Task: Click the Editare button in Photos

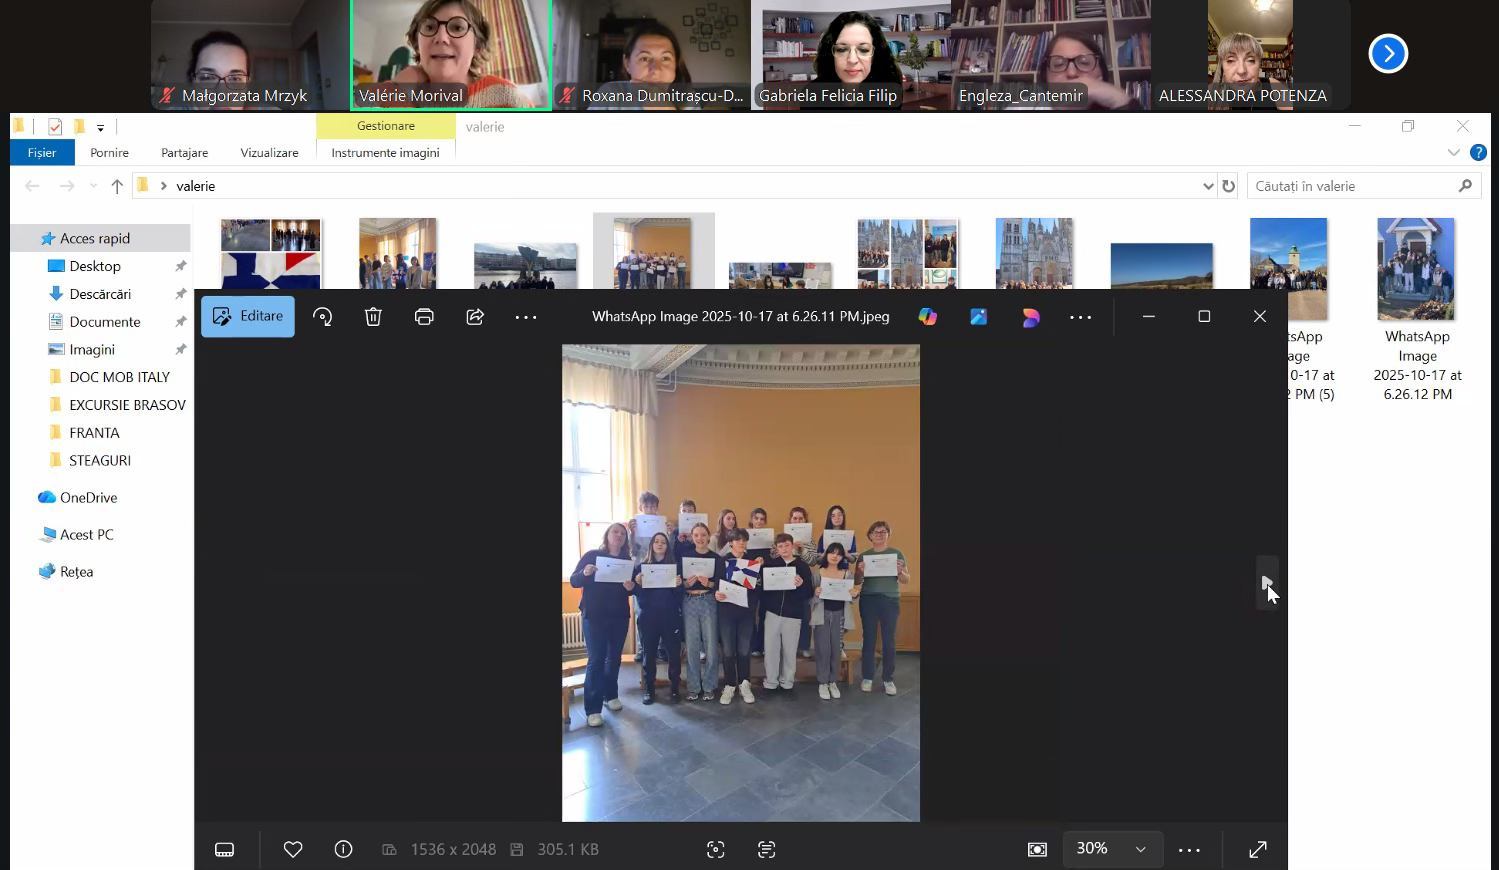Action: click(248, 317)
